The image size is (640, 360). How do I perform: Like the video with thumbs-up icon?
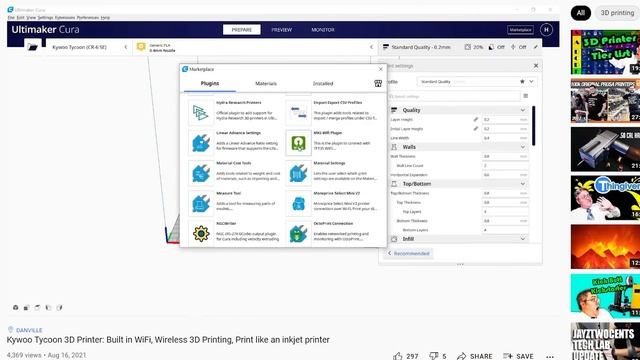click(x=398, y=356)
